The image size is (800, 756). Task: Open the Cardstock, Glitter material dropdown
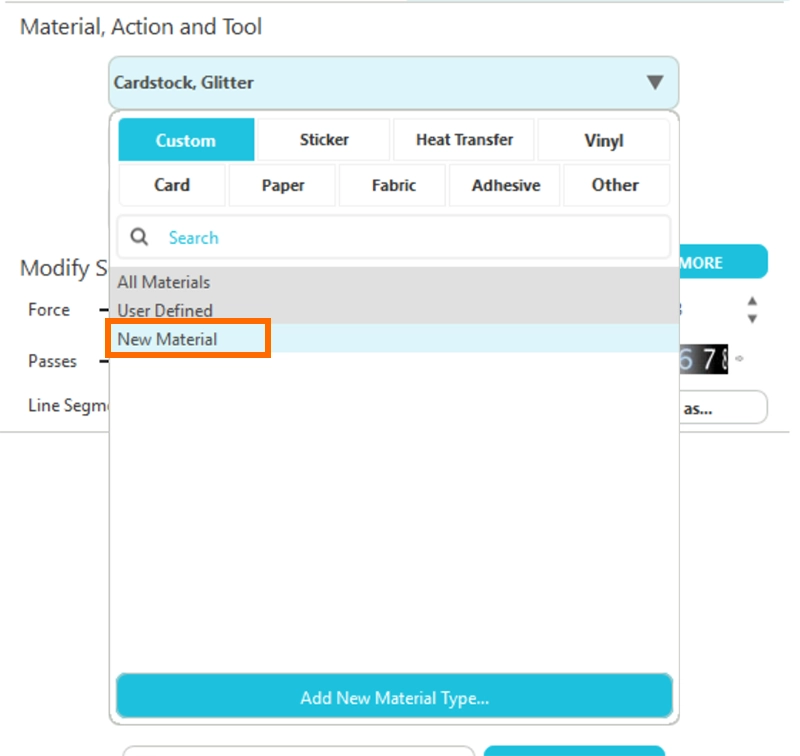pos(393,83)
